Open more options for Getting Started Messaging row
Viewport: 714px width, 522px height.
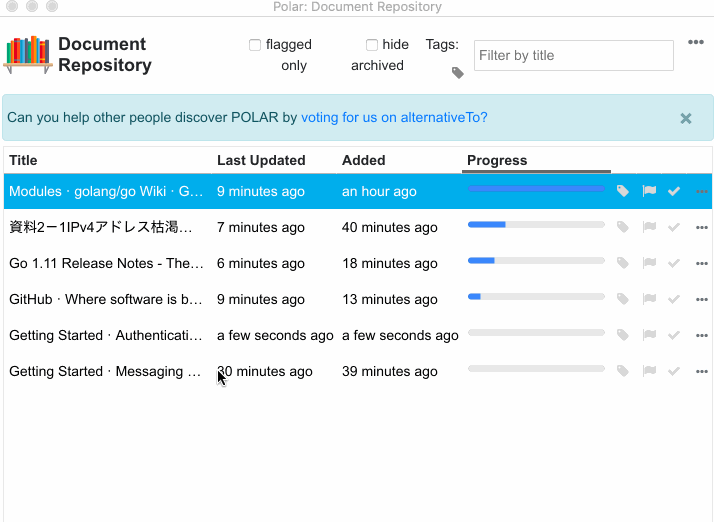[x=702, y=371]
